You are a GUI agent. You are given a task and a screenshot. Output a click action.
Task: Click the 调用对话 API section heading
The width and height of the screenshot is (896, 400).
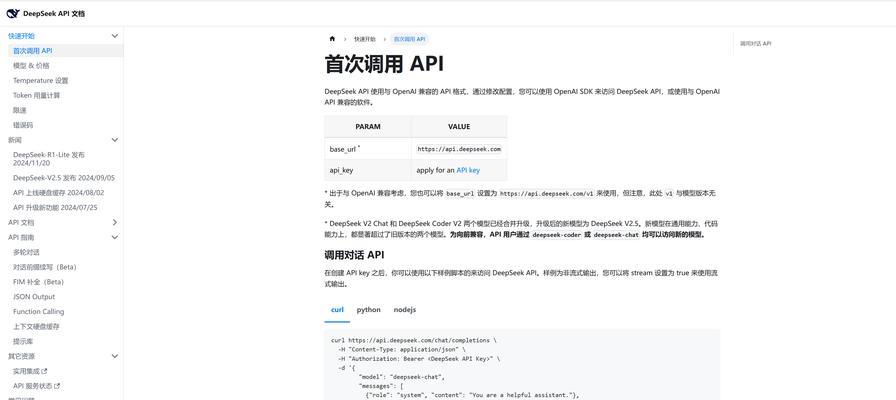[354, 254]
